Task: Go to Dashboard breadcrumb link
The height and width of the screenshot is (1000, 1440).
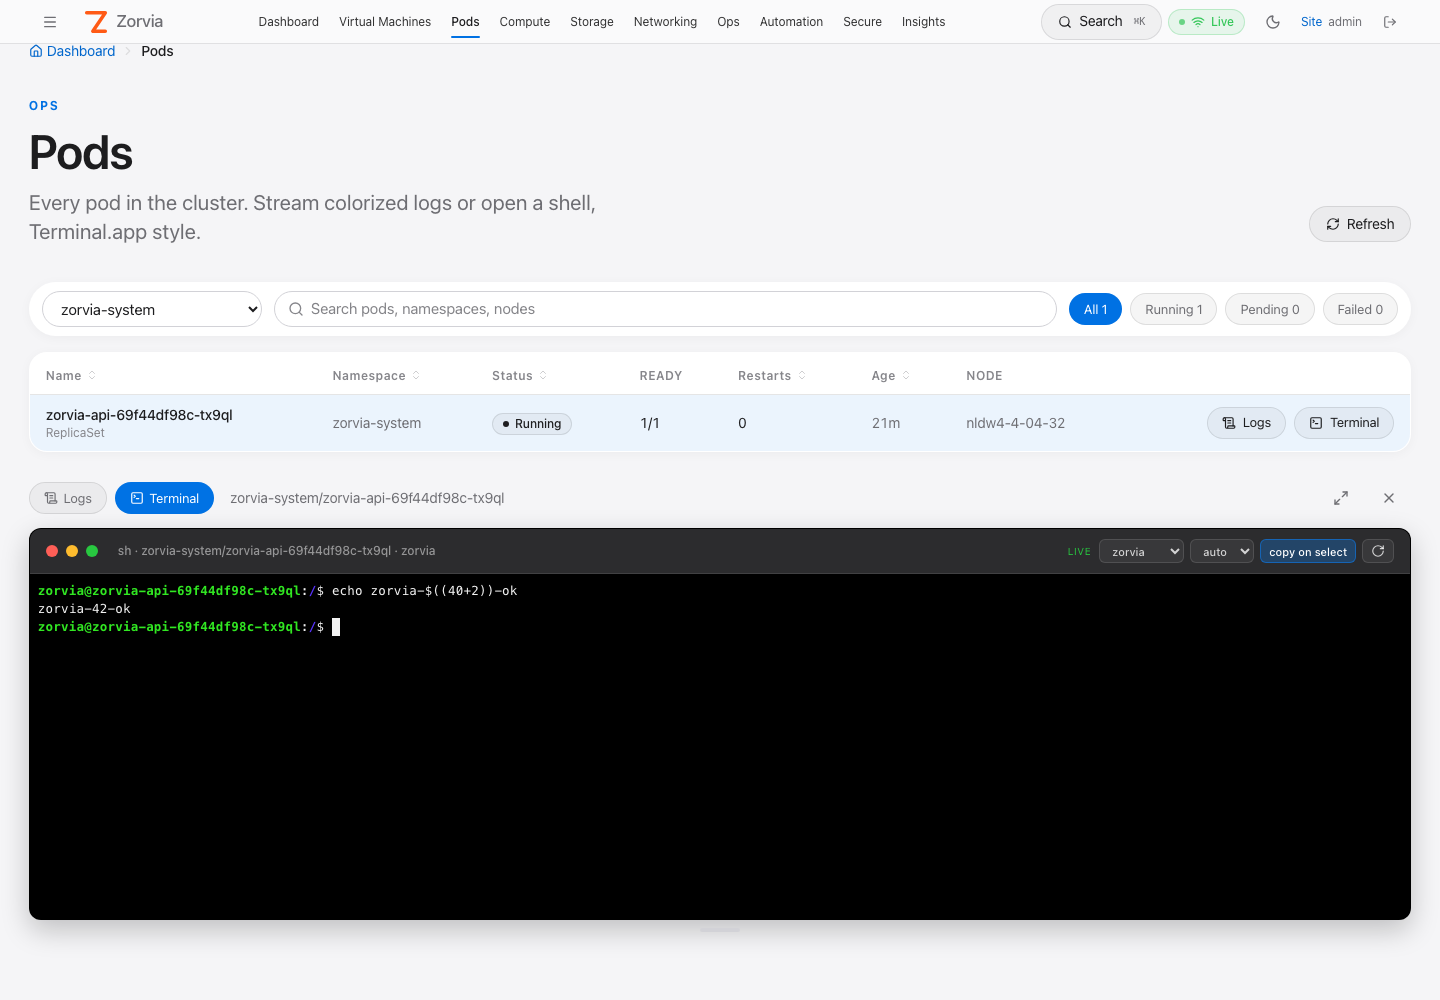Action: pyautogui.click(x=72, y=51)
